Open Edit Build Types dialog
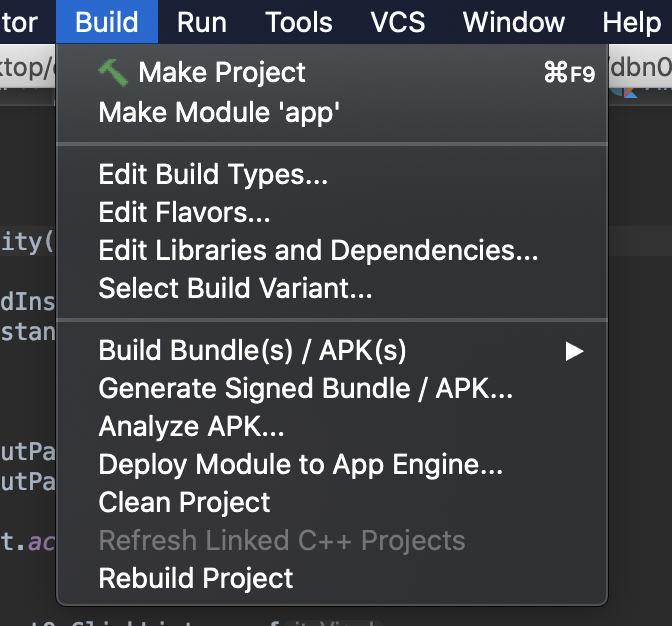Viewport: 672px width, 626px height. (x=213, y=174)
